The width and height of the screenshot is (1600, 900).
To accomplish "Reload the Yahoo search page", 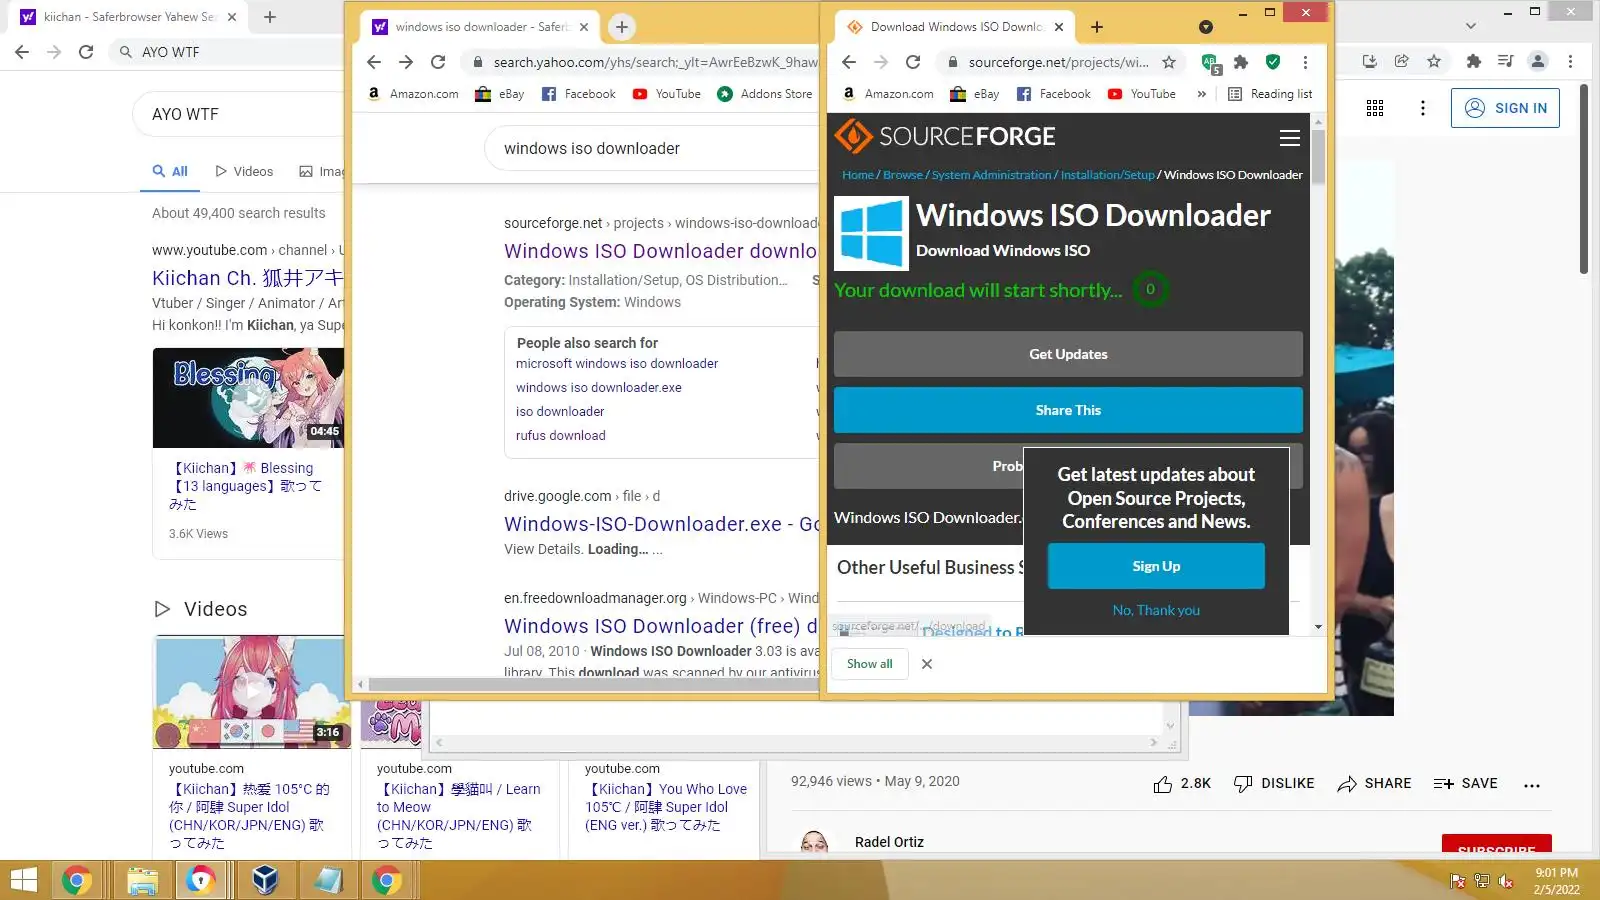I will [438, 62].
